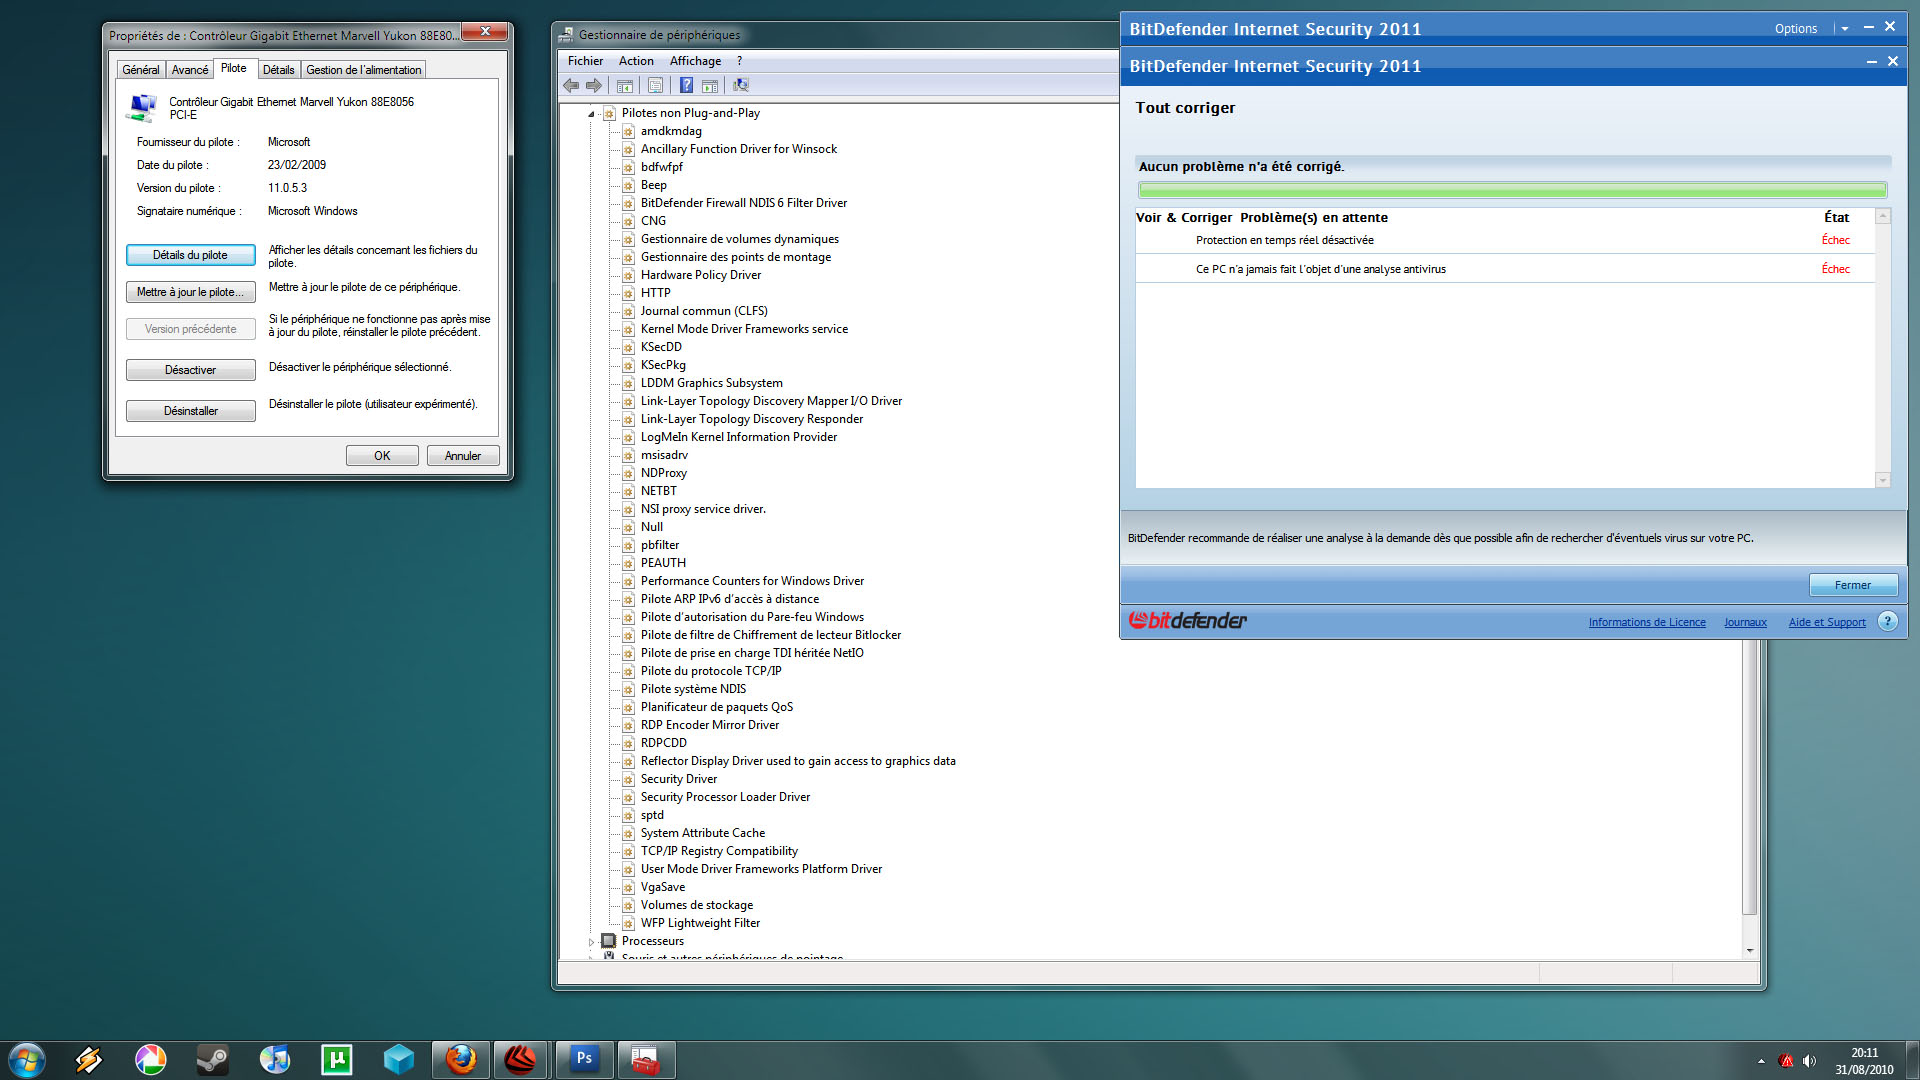1920x1080 pixels.
Task: Select the amdkmdag driver entry
Action: [671, 131]
